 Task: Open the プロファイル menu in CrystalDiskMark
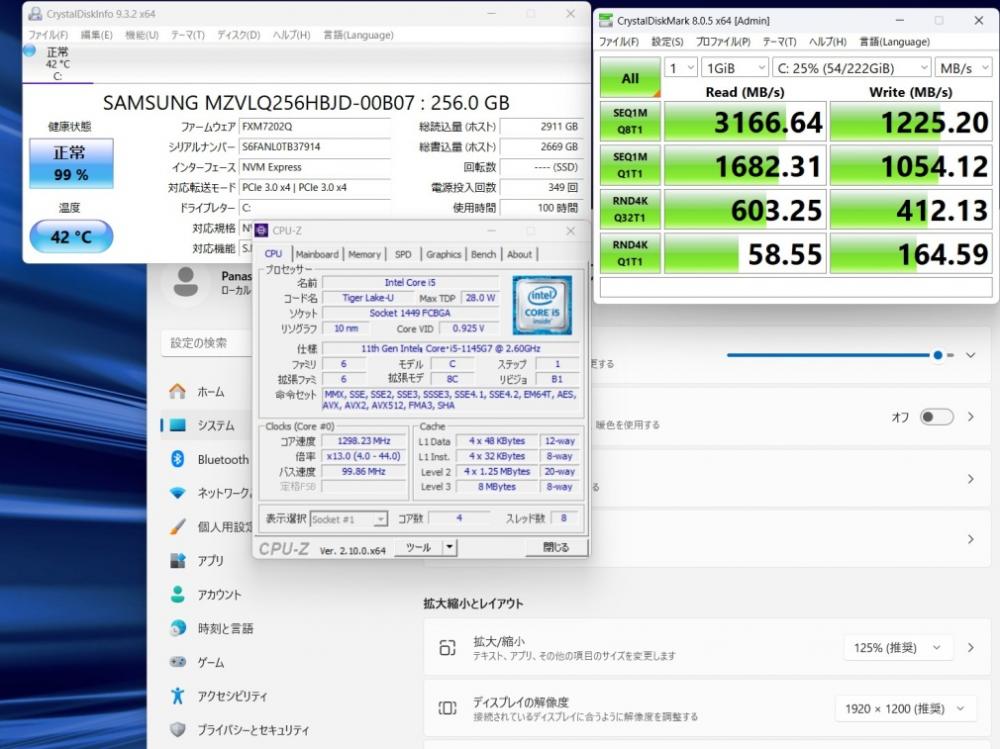point(723,42)
